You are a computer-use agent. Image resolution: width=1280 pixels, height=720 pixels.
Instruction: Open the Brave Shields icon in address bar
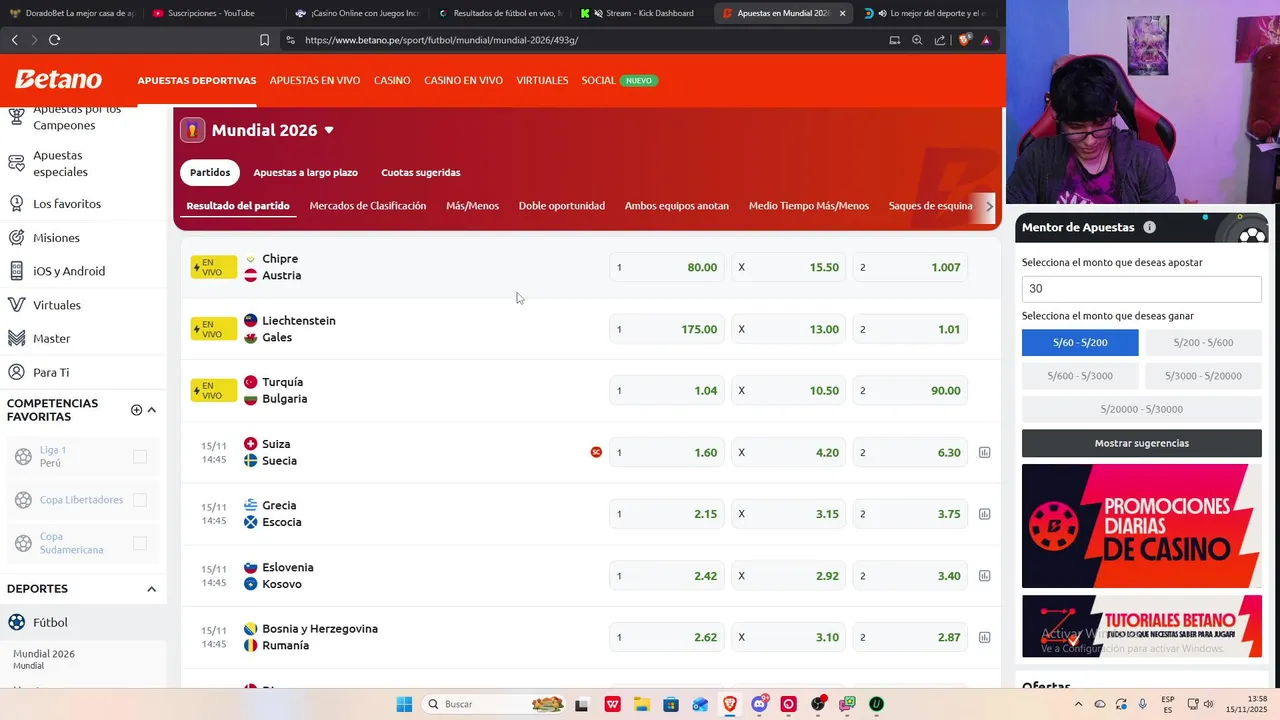pyautogui.click(x=964, y=40)
